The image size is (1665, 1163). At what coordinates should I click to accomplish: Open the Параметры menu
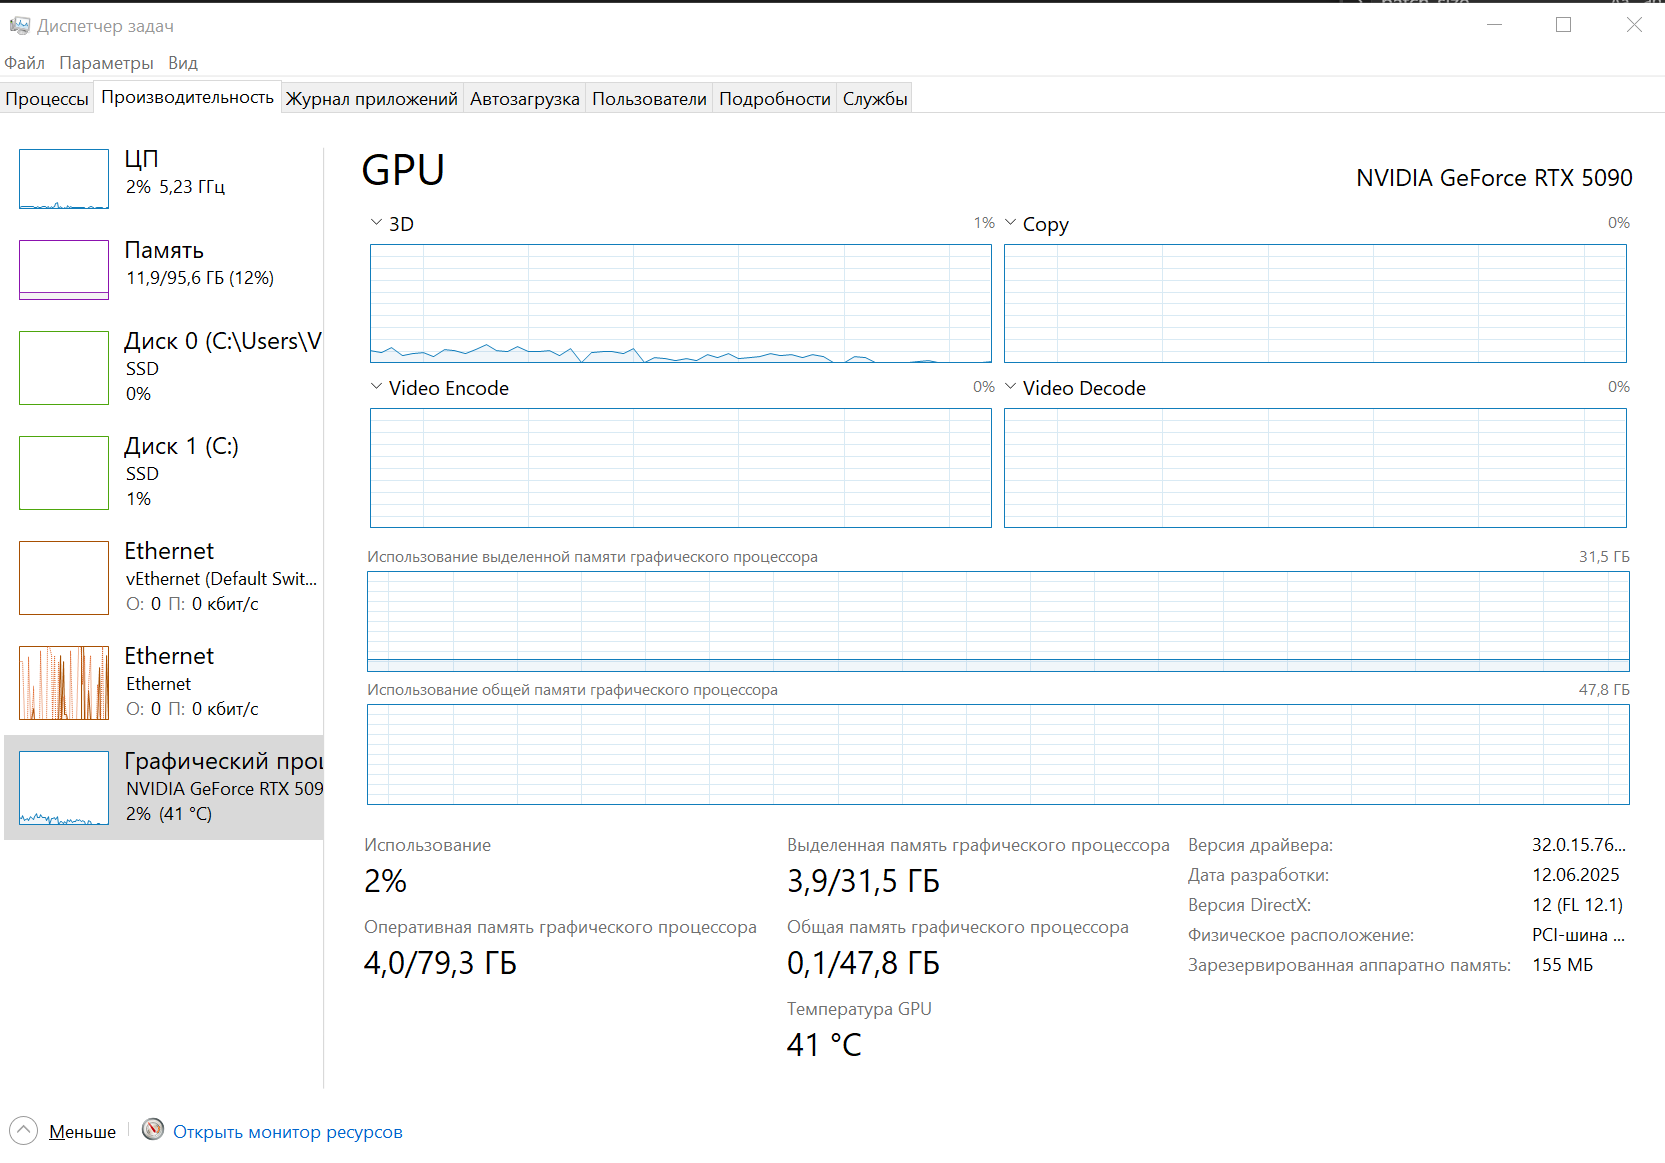tap(106, 63)
